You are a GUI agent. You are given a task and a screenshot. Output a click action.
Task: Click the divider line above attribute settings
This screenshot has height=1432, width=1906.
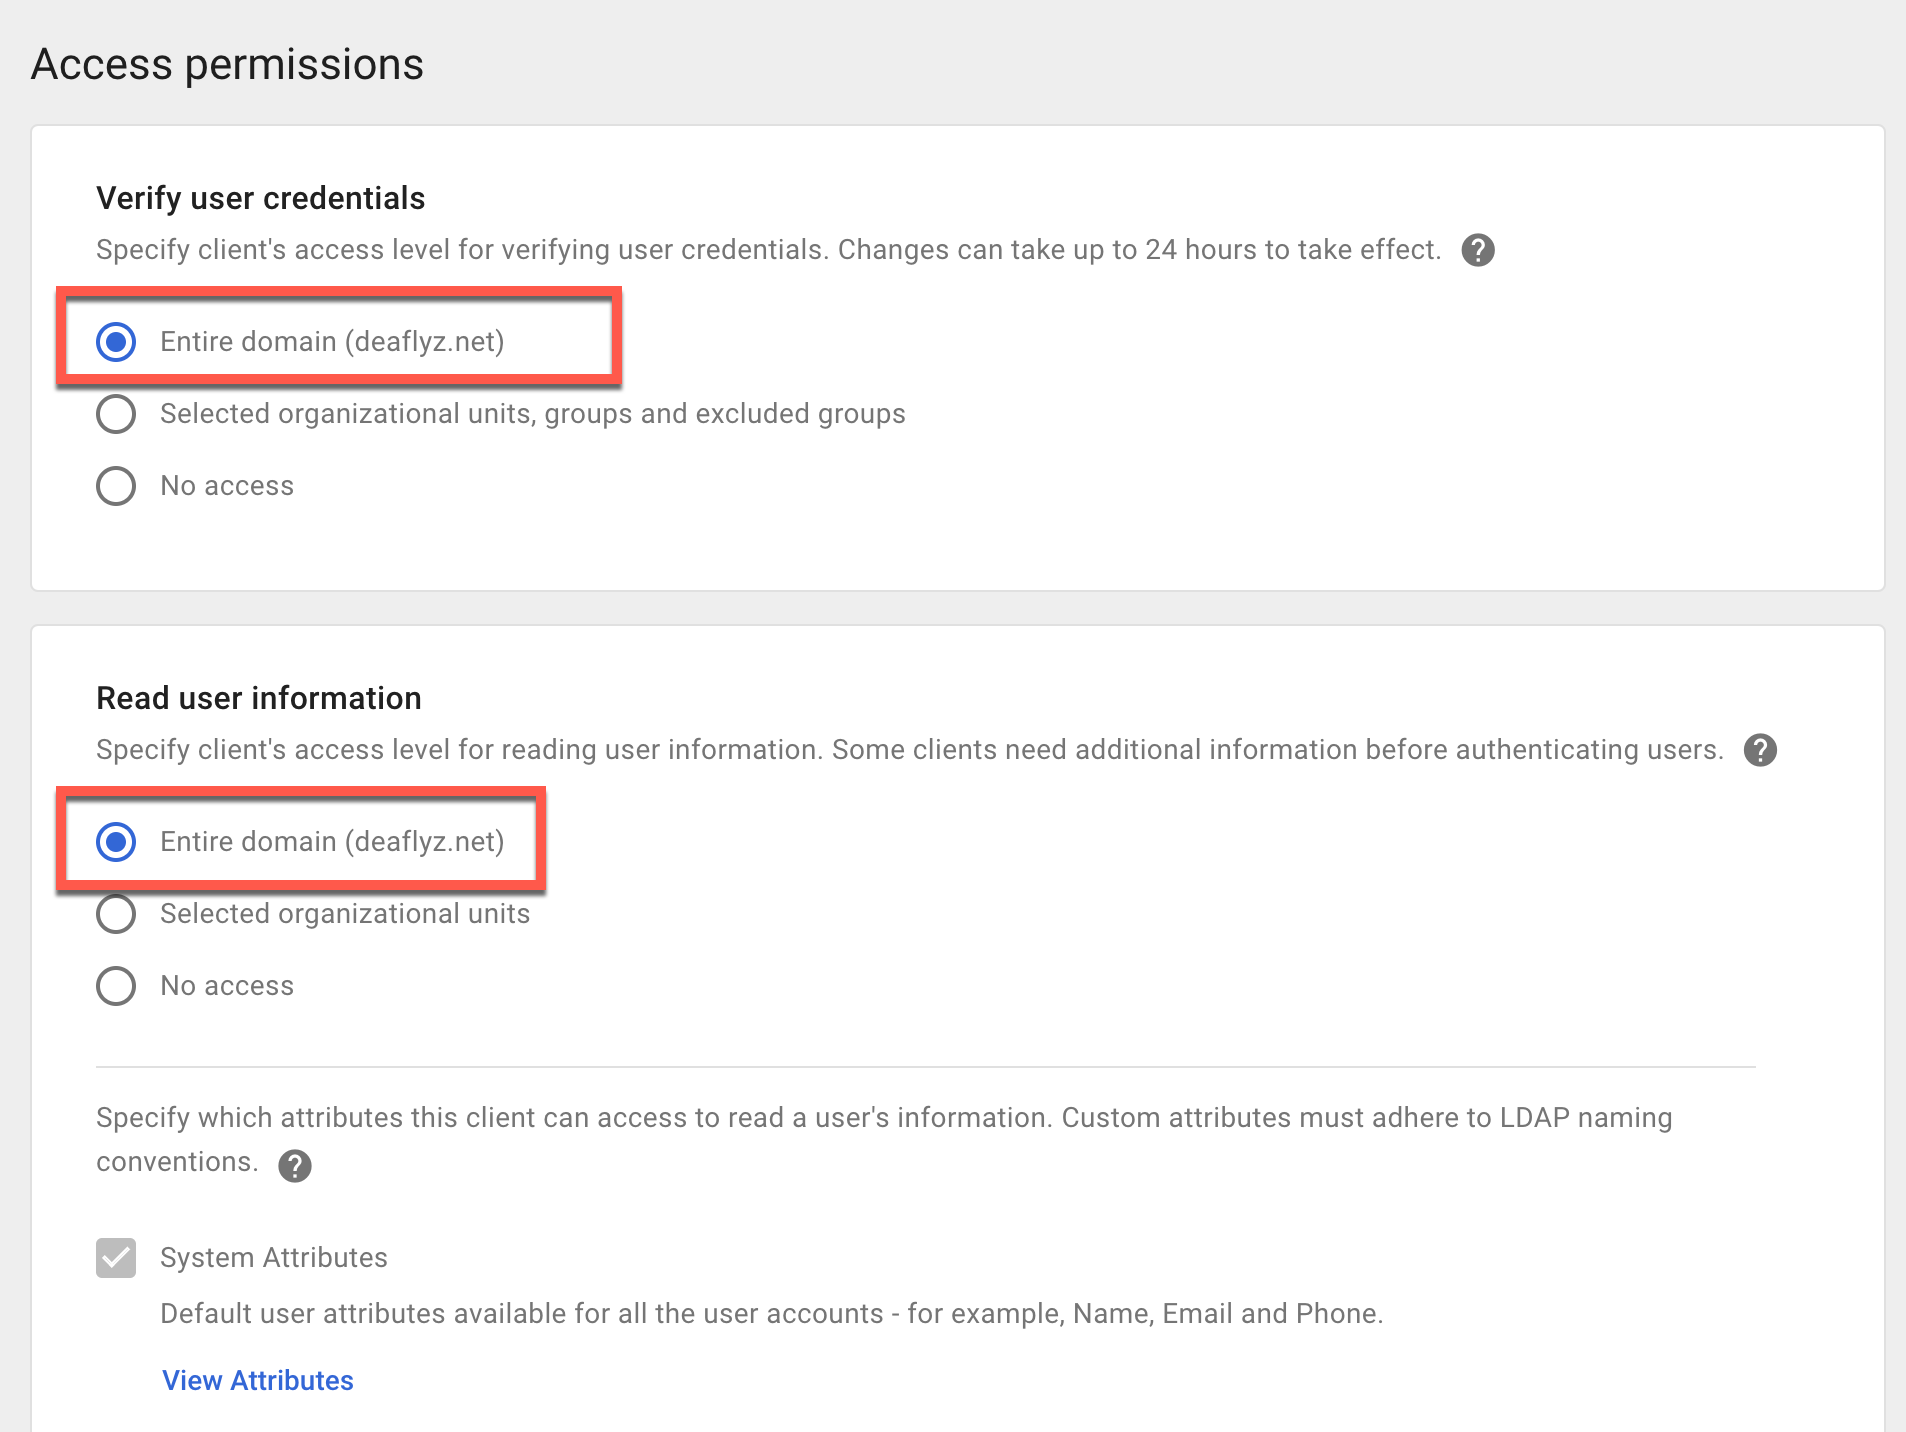click(x=925, y=1067)
